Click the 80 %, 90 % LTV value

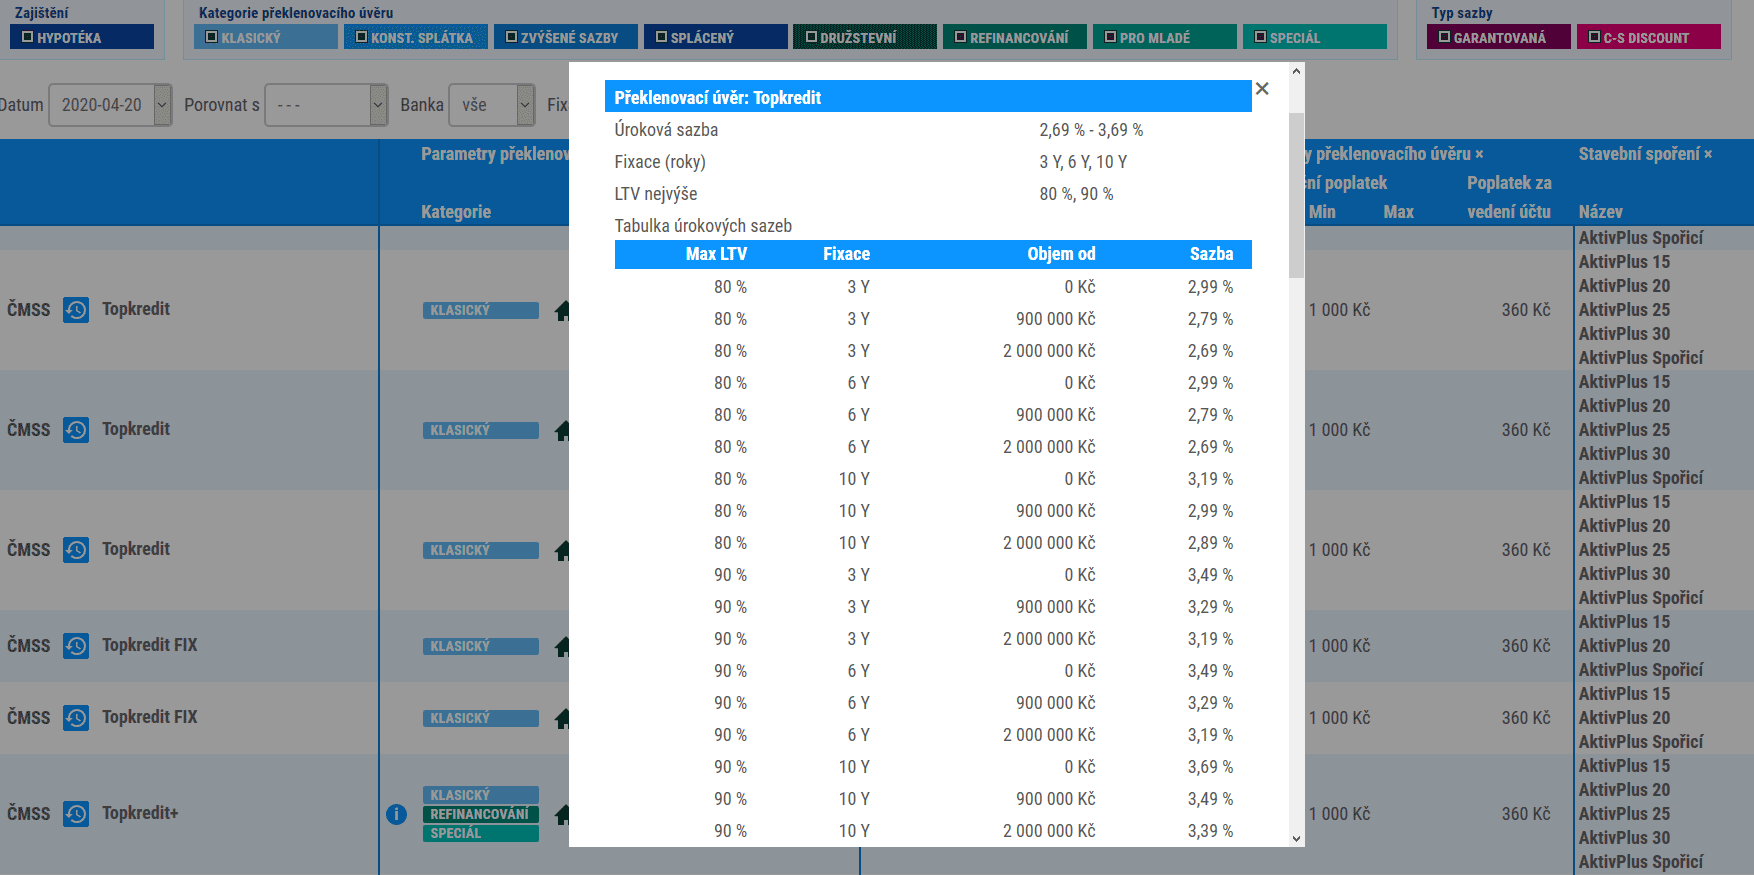[x=1076, y=194]
